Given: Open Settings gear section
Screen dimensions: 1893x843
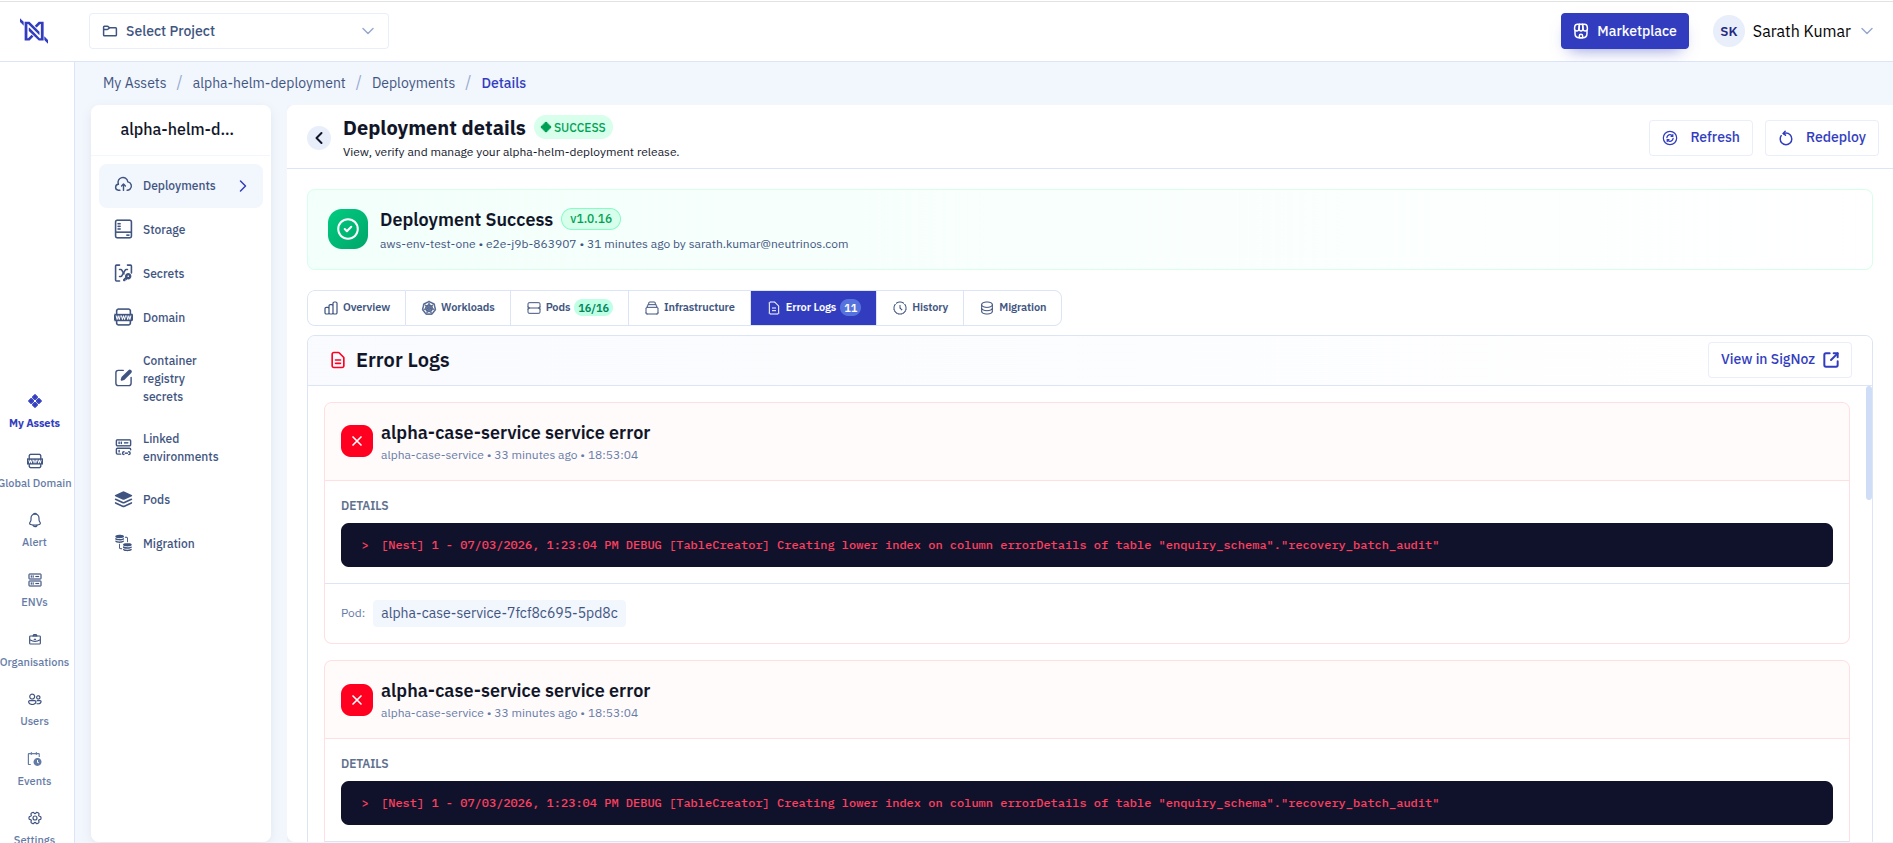Looking at the screenshot, I should coord(35,827).
